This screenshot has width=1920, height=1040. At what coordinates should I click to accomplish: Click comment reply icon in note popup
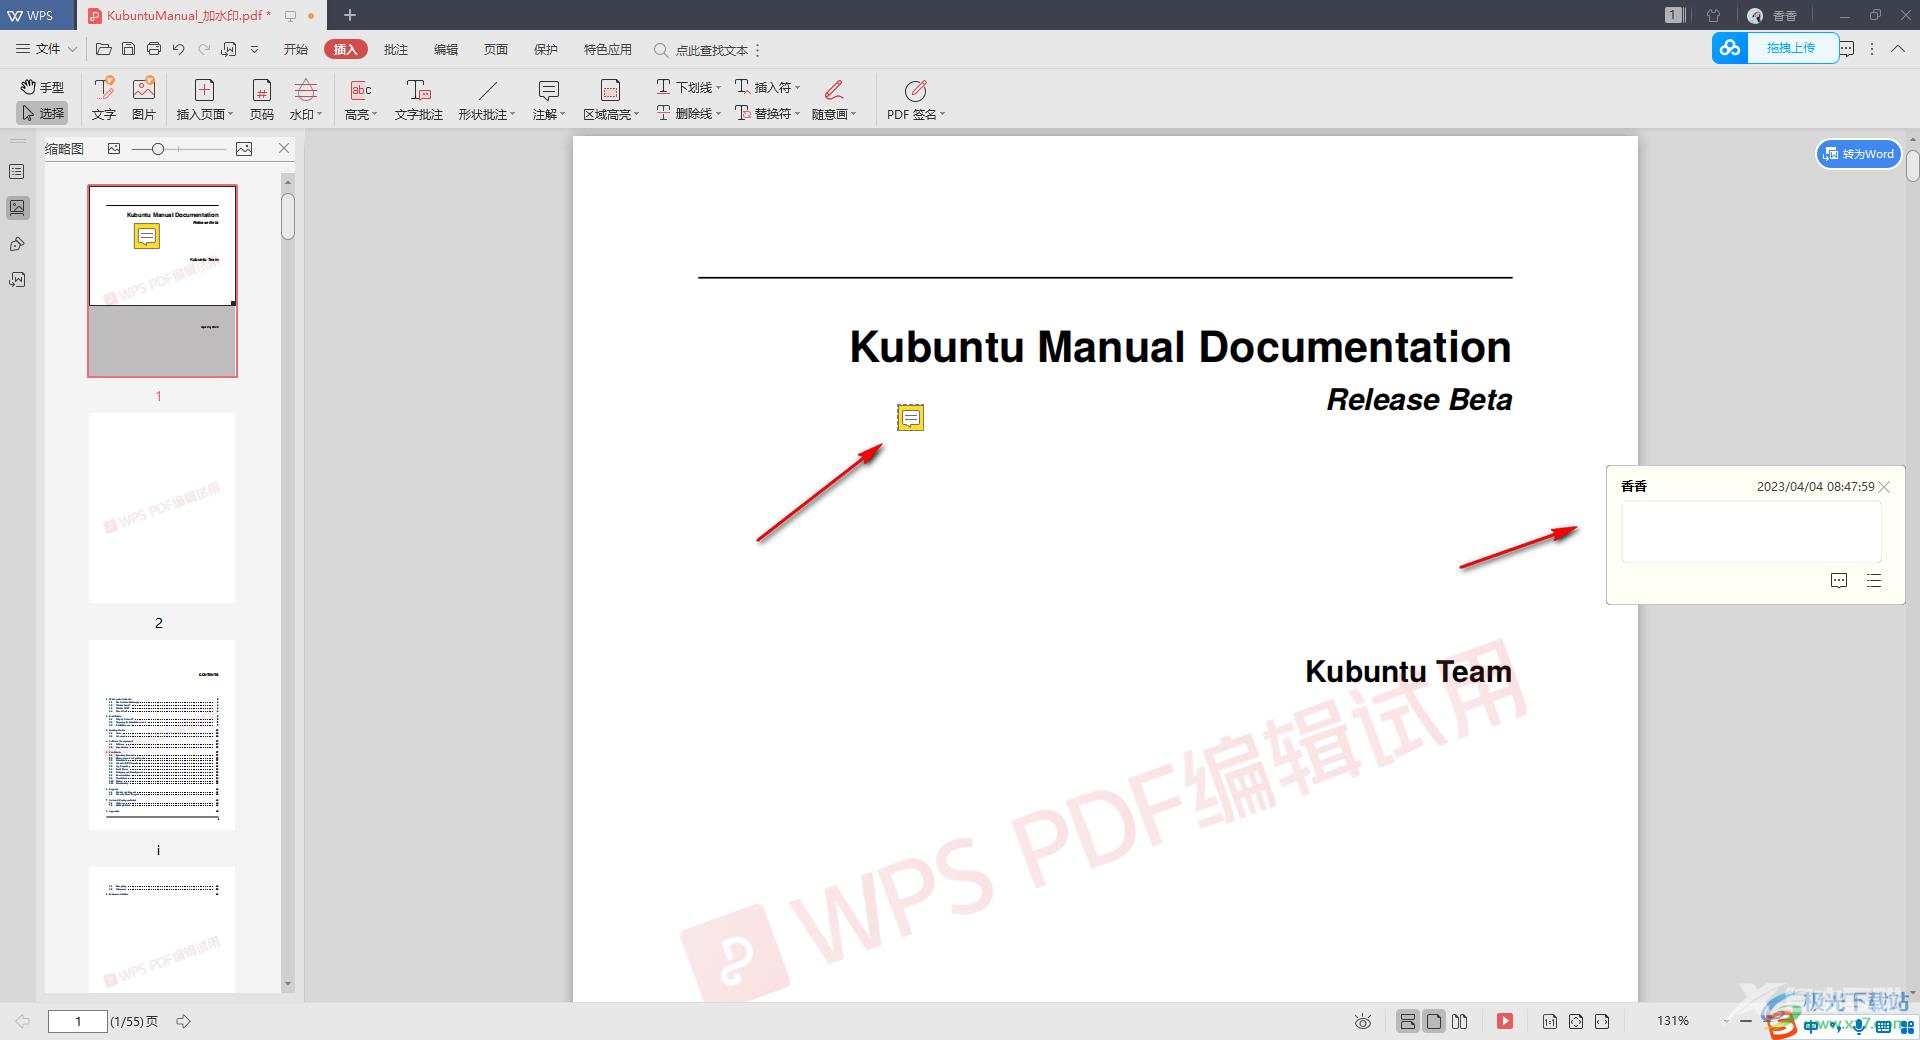pyautogui.click(x=1839, y=580)
